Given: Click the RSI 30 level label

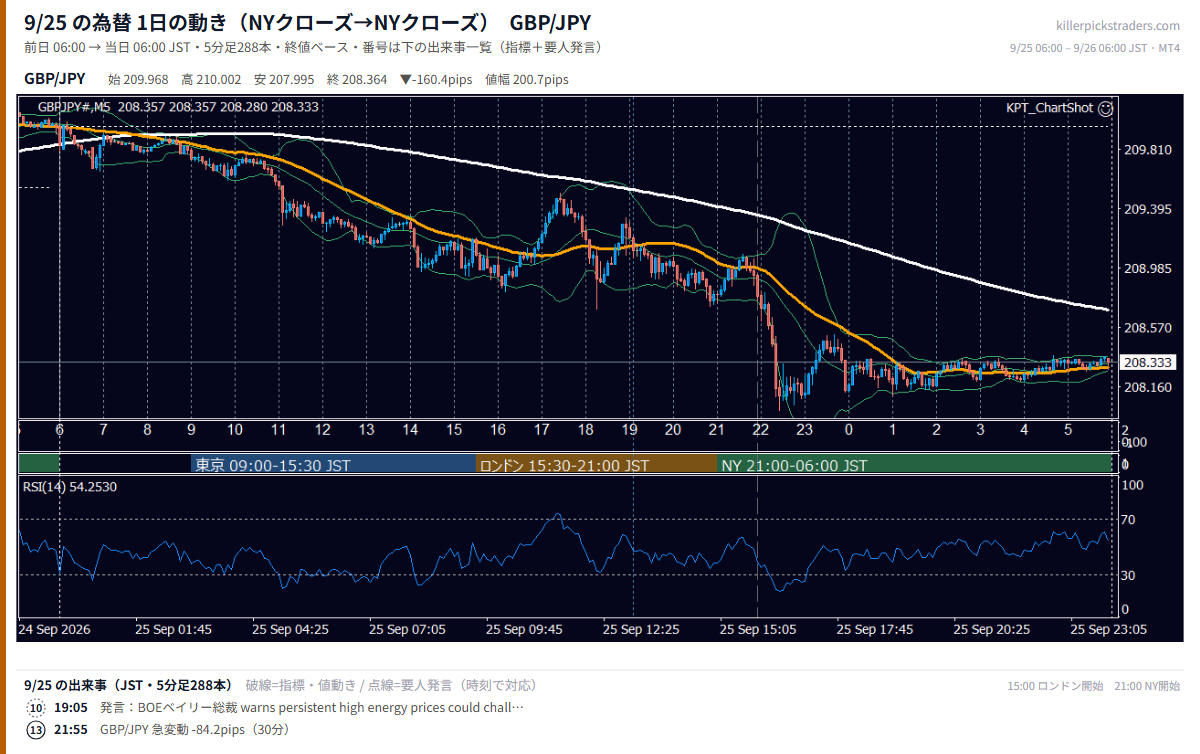Looking at the screenshot, I should (1128, 575).
